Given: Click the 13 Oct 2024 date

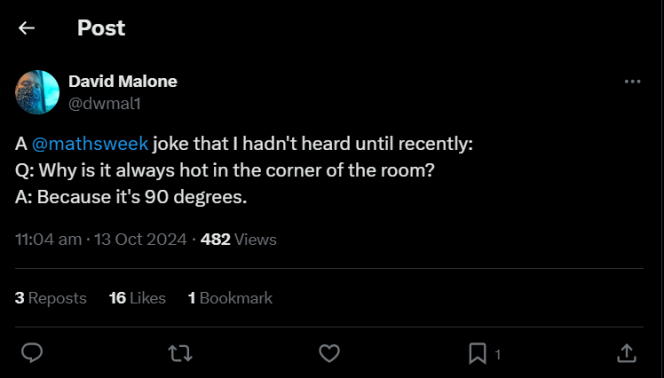Looking at the screenshot, I should click(140, 240).
